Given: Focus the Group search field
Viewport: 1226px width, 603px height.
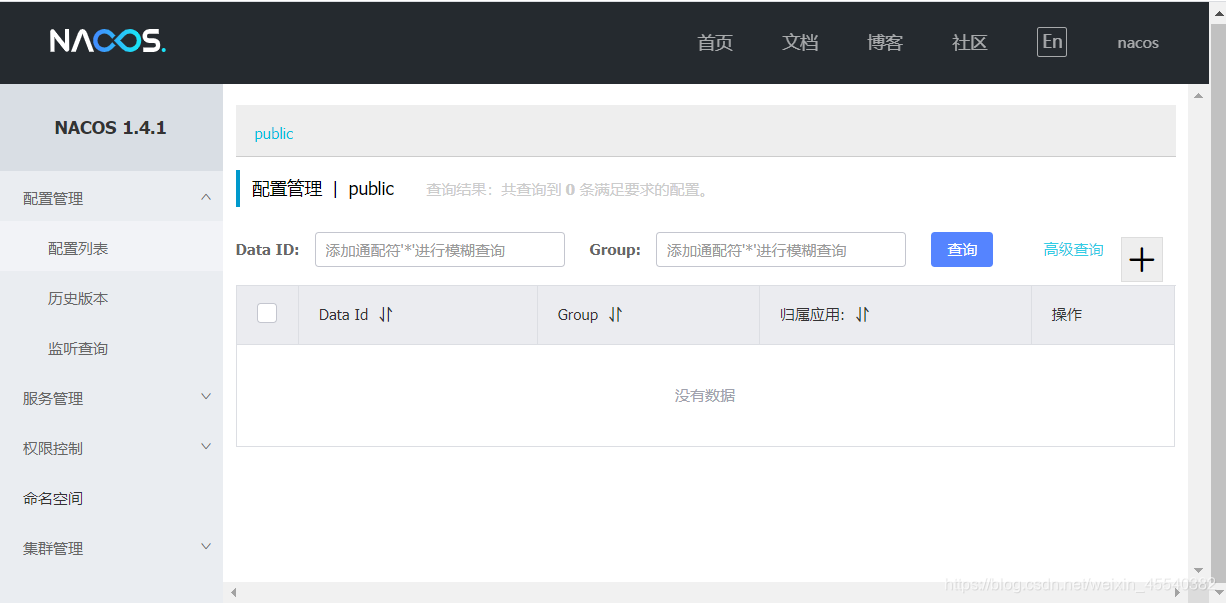Looking at the screenshot, I should click(x=781, y=250).
